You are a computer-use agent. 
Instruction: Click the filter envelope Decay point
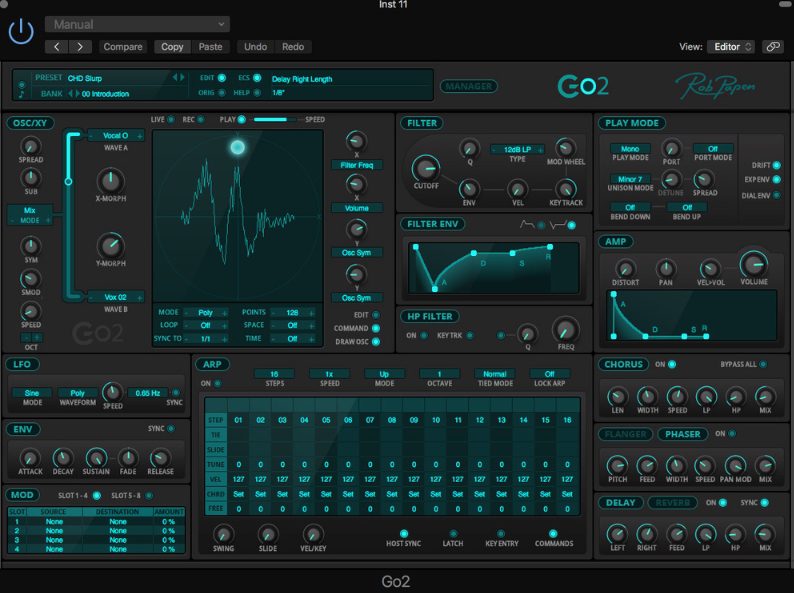[473, 253]
